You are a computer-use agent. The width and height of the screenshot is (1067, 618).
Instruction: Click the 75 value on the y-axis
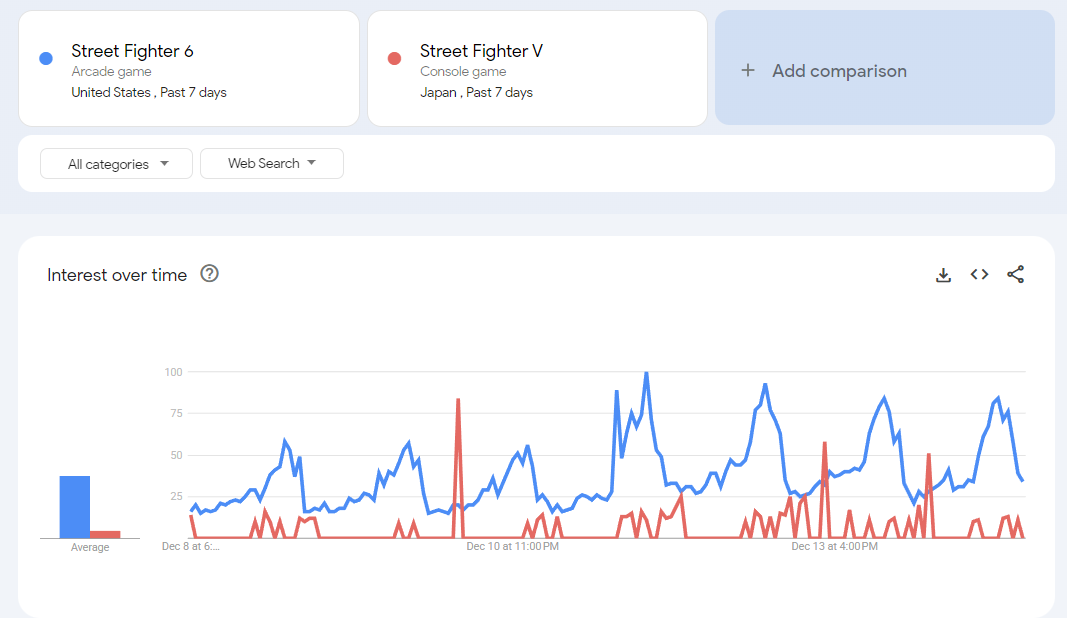(176, 413)
